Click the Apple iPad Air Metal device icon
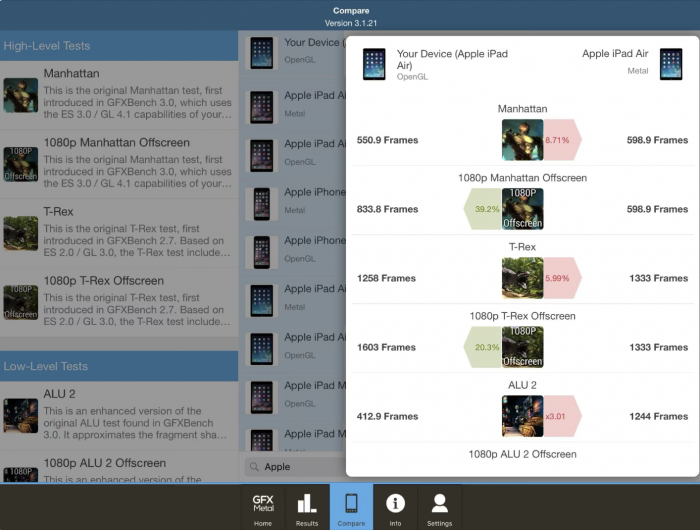The width and height of the screenshot is (700, 530). (671, 63)
